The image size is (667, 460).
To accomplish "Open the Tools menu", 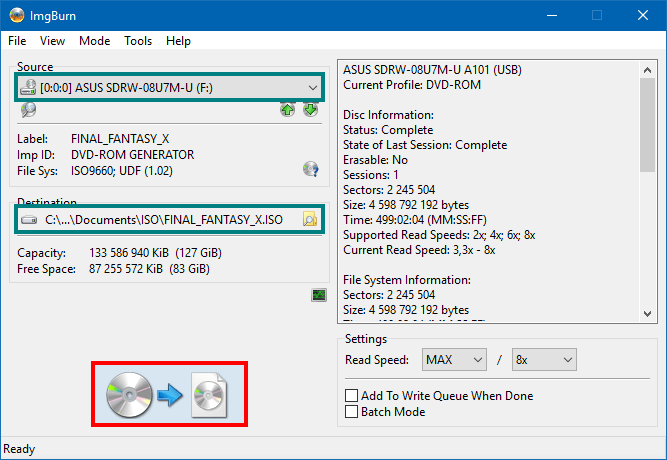I will click(138, 41).
